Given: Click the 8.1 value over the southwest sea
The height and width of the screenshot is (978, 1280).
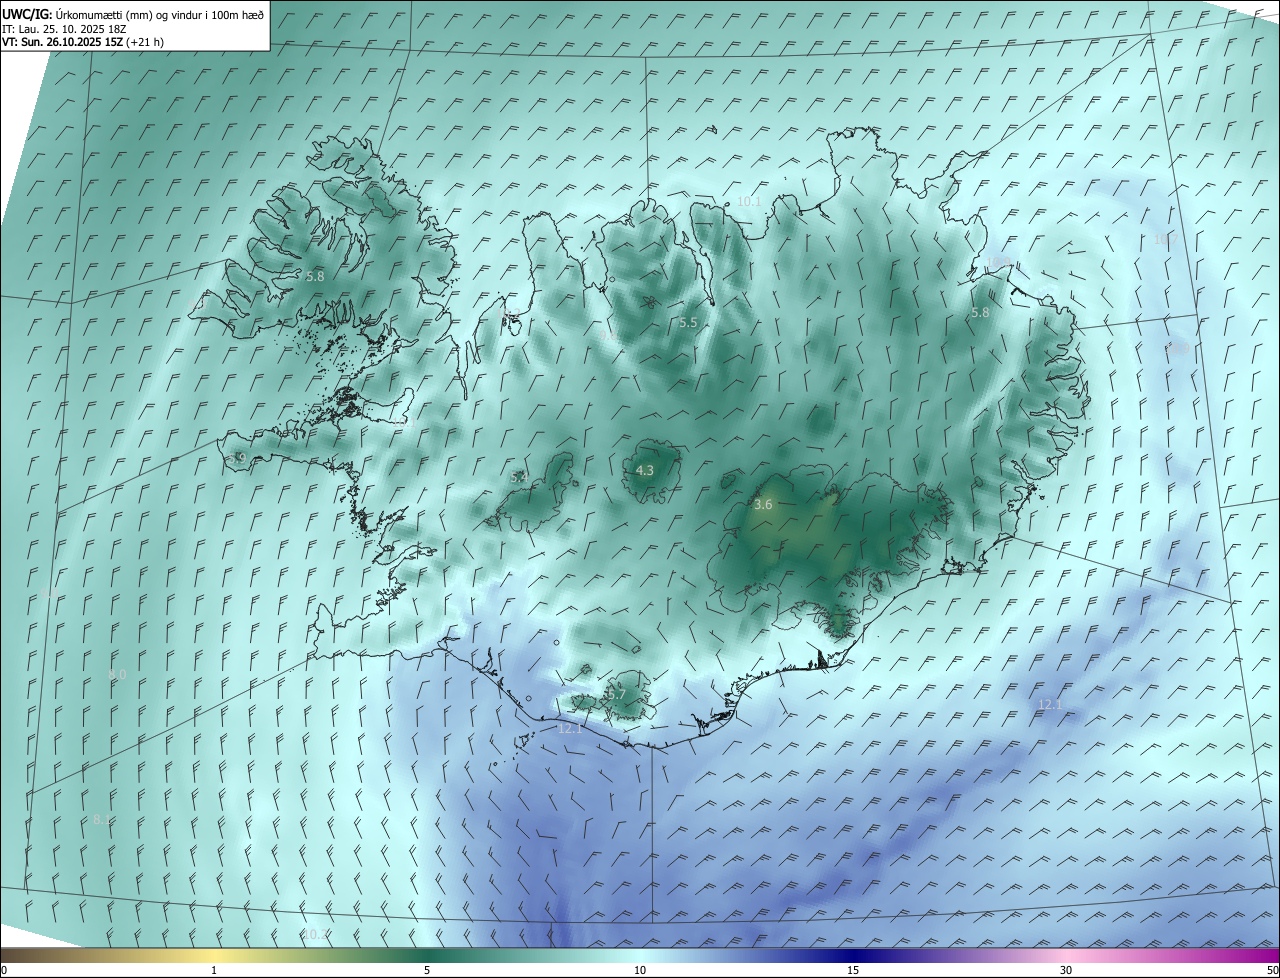Looking at the screenshot, I should click(101, 820).
